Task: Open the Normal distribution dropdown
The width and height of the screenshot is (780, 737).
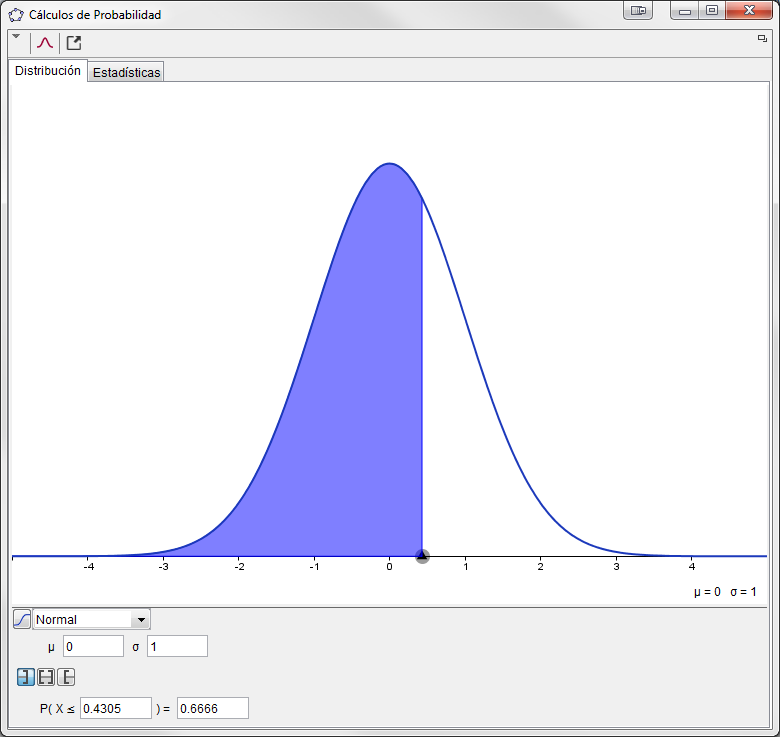Action: [91, 619]
